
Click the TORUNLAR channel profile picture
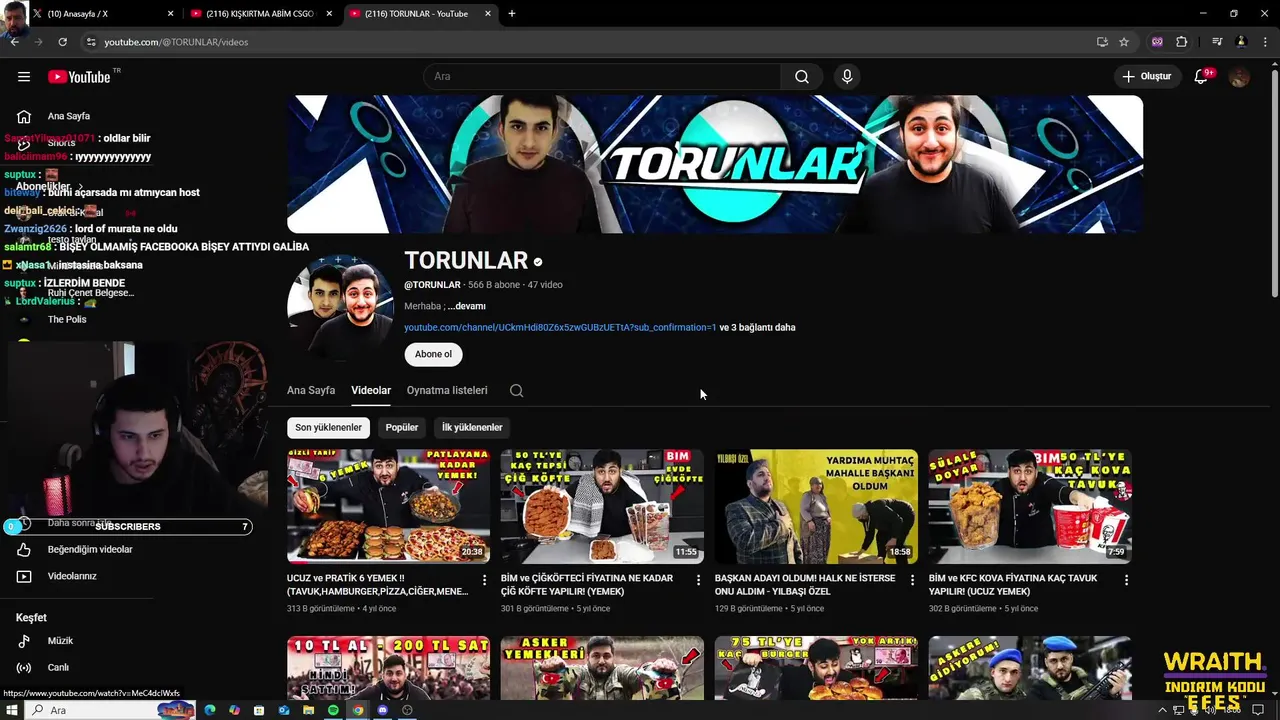(340, 308)
